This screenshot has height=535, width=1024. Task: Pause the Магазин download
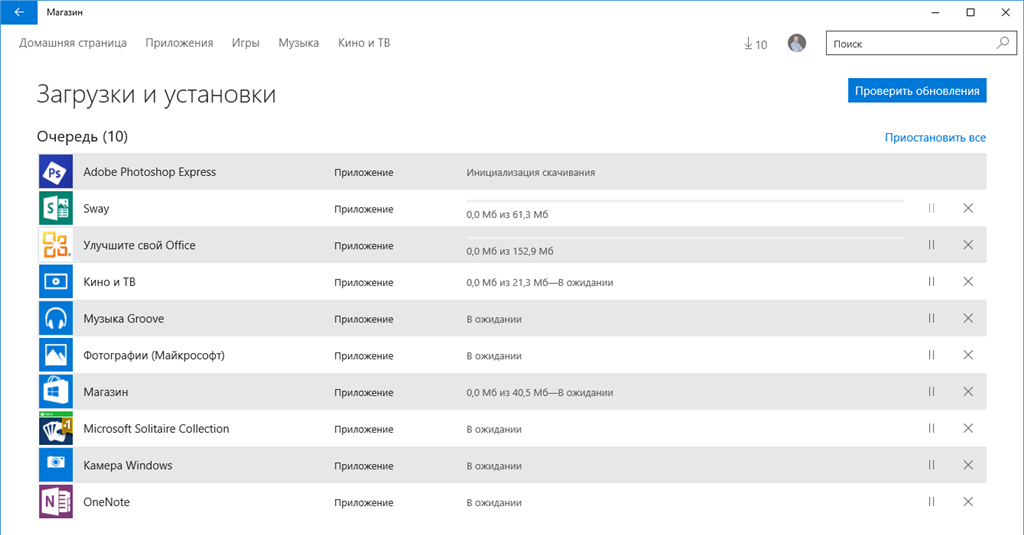931,391
